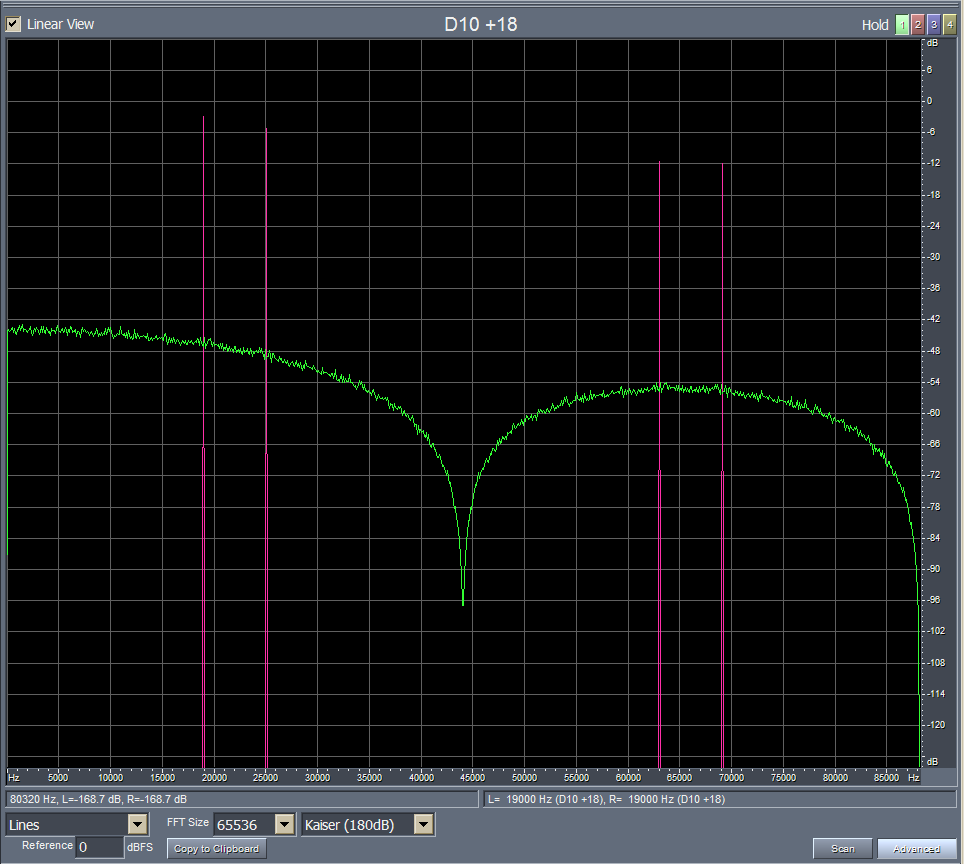
Task: Click the magenta peak near 69000 Hz
Action: (722, 165)
